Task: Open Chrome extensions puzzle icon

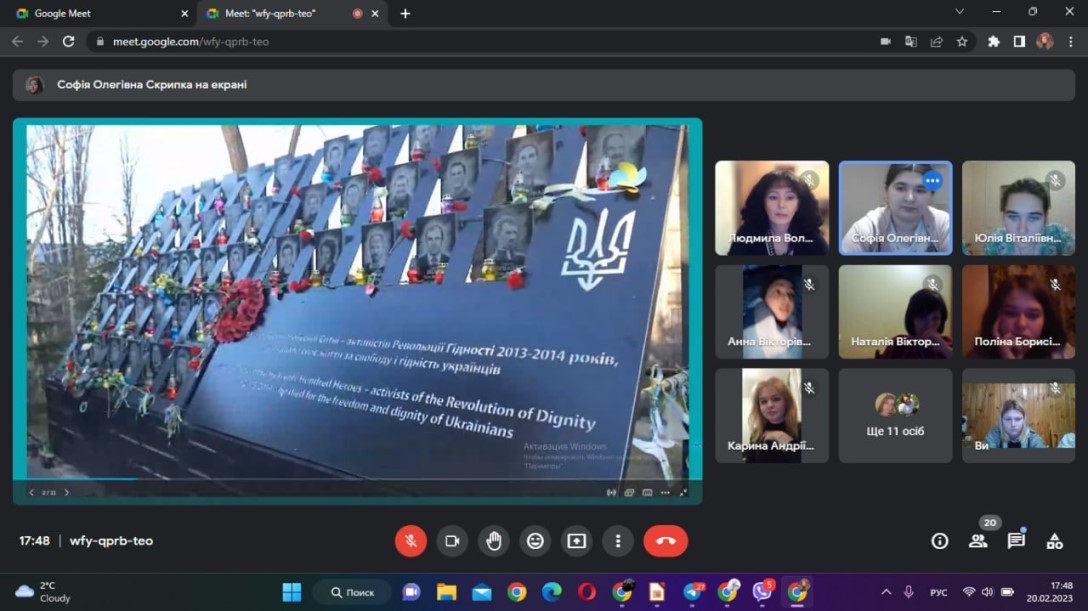Action: 994,42
